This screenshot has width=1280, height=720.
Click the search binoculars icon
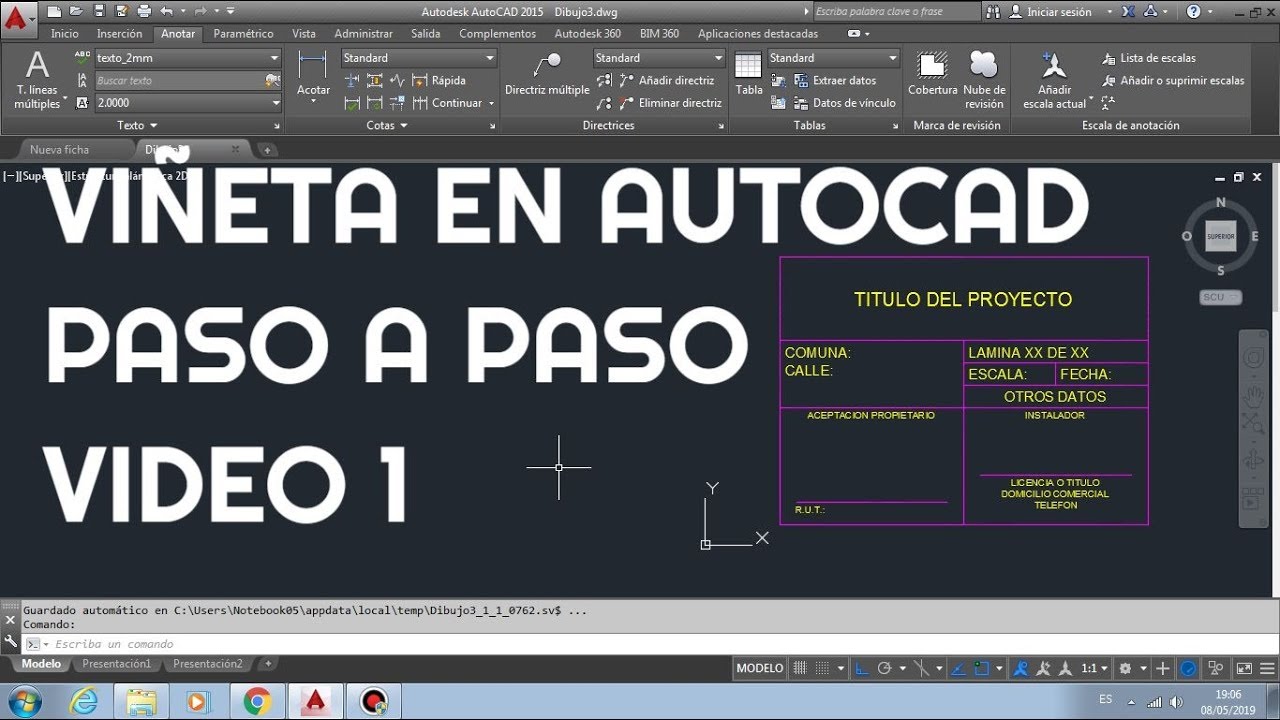tap(992, 12)
